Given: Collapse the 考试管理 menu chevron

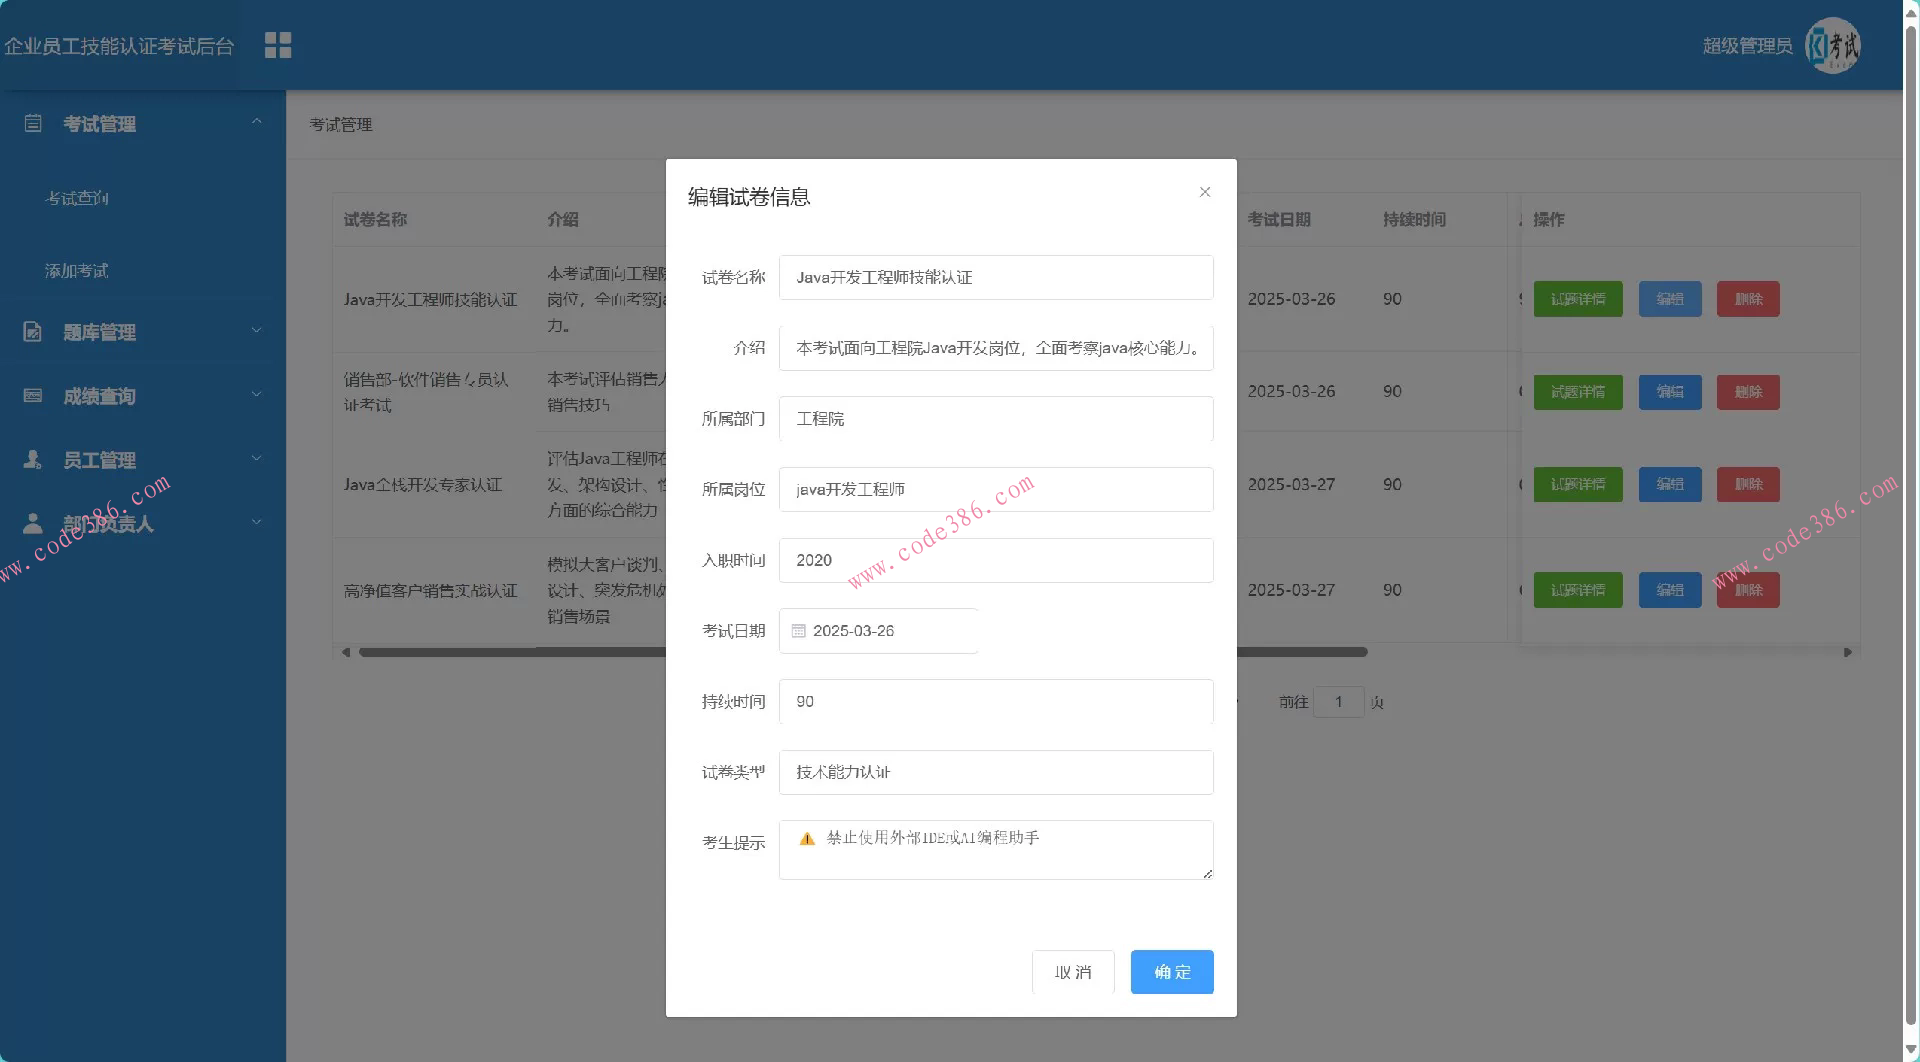Looking at the screenshot, I should 257,121.
